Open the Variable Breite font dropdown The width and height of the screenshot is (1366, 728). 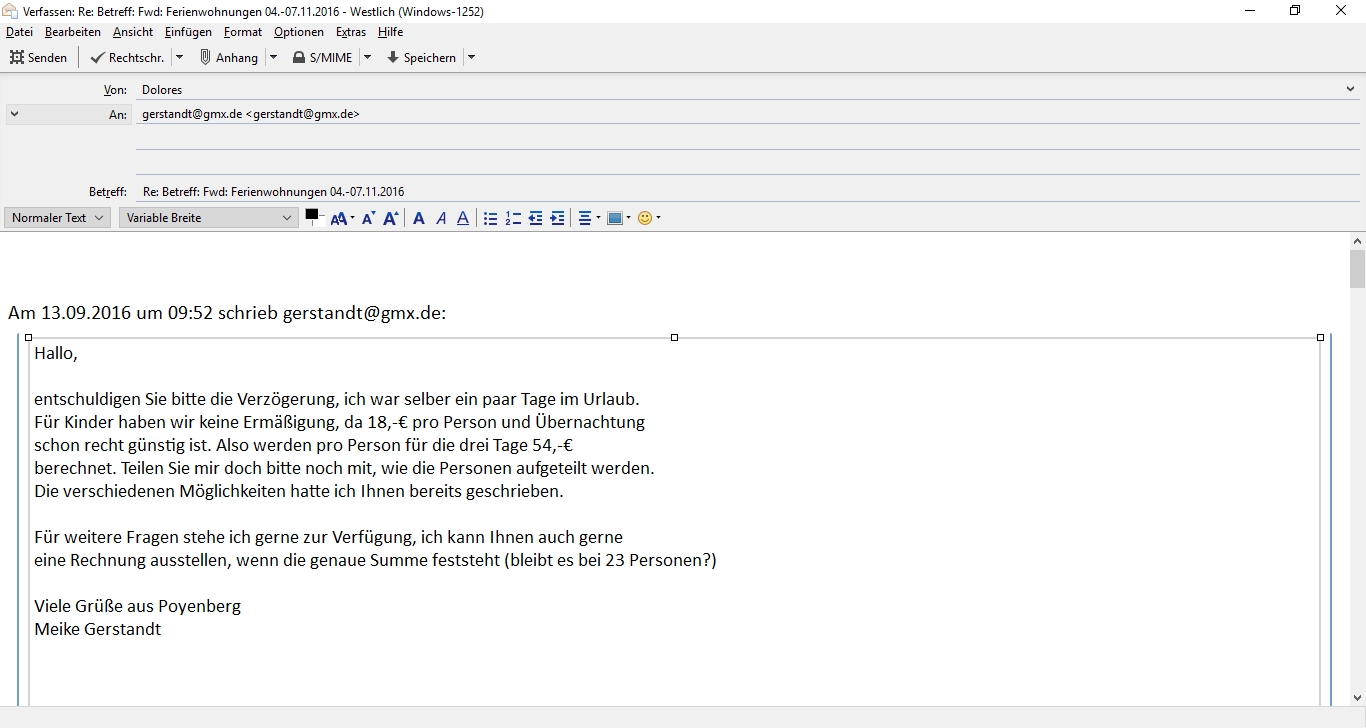208,218
